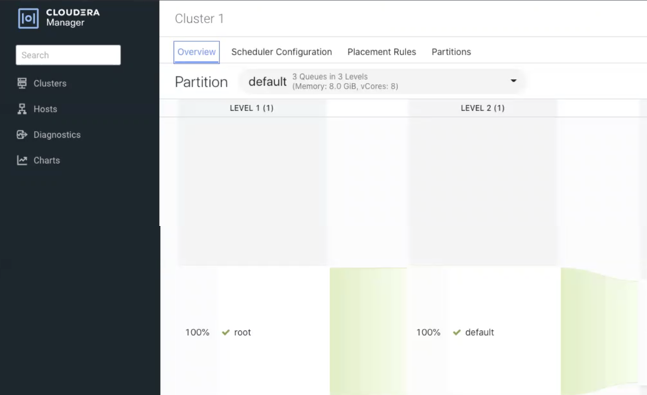The width and height of the screenshot is (647, 395).
Task: Open the Scheduler Configuration tab
Action: (281, 52)
